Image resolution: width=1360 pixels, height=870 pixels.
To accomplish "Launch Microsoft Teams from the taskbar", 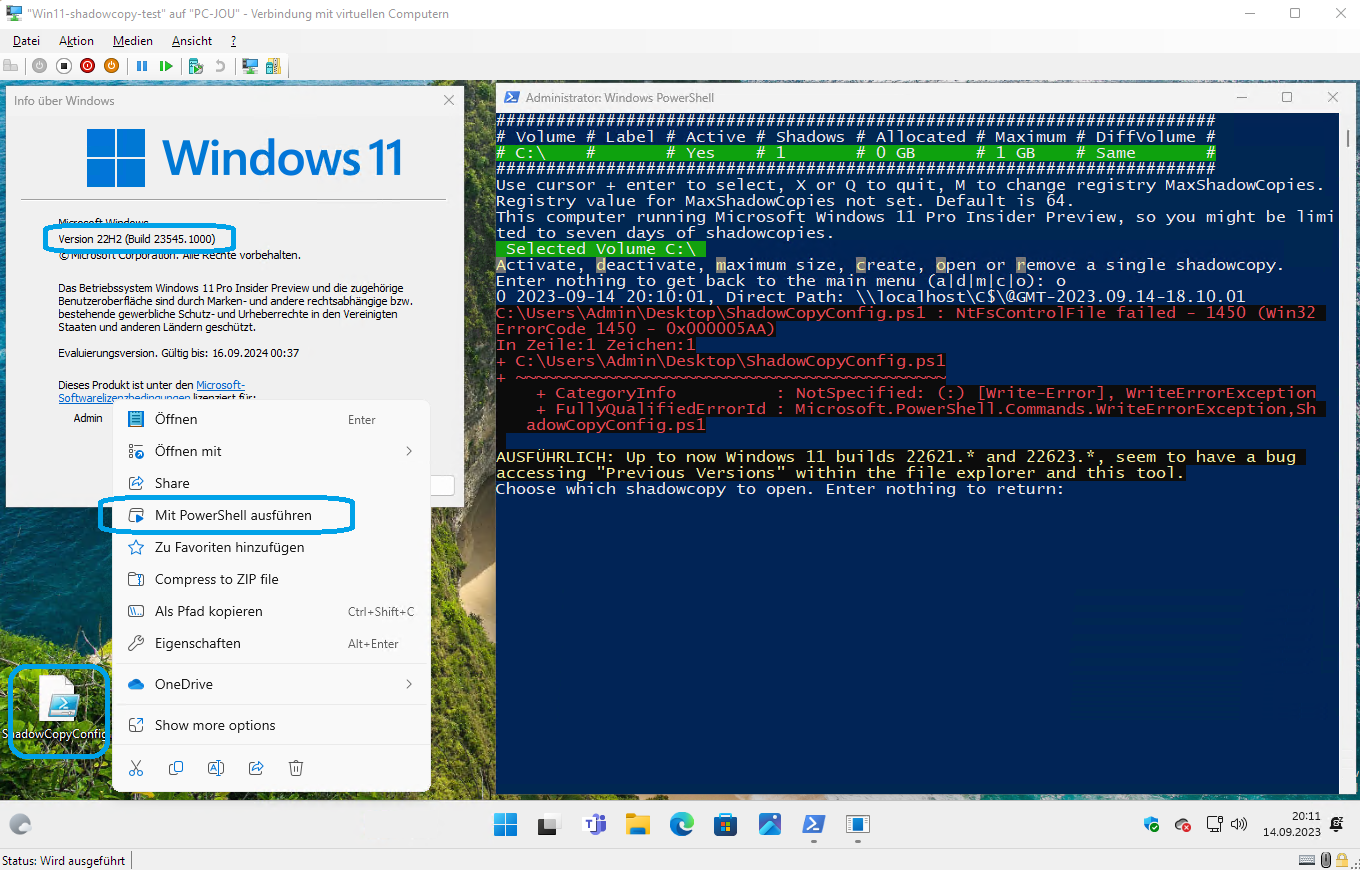I will [x=596, y=825].
